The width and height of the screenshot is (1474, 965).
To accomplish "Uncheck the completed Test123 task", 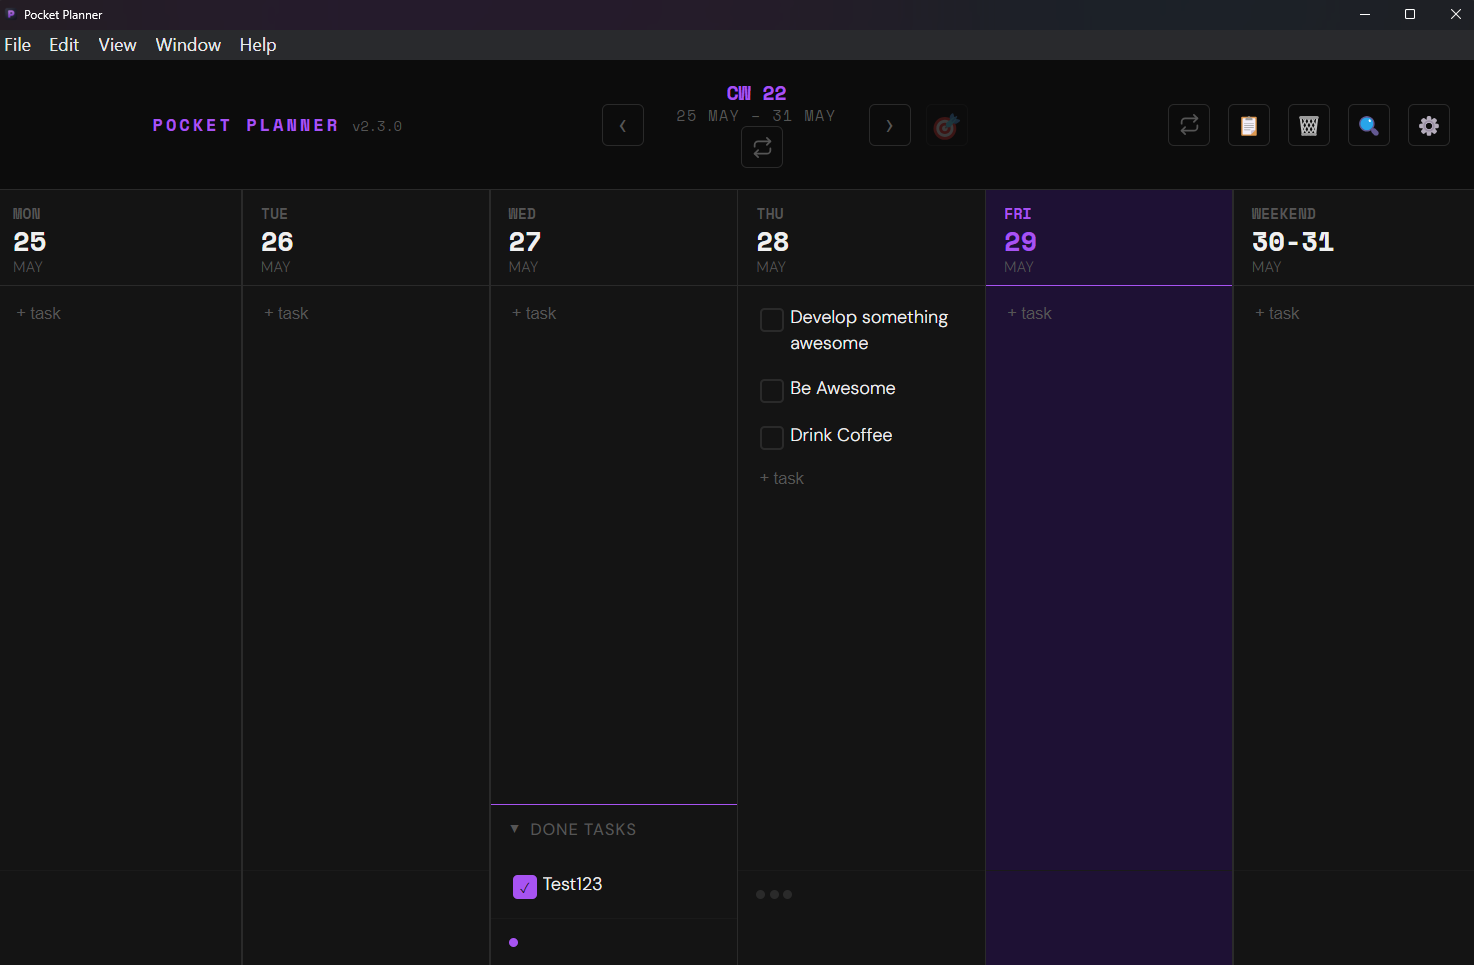I will click(525, 887).
